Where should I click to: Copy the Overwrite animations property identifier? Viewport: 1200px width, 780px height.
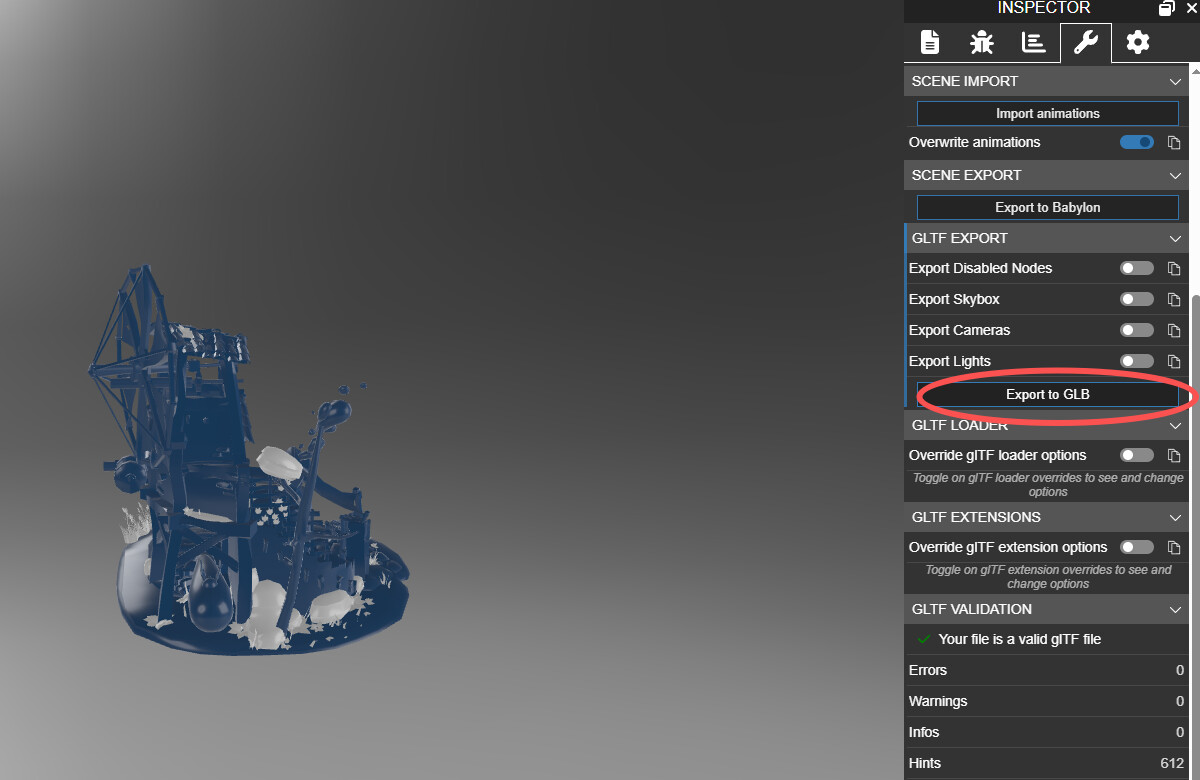coord(1173,142)
